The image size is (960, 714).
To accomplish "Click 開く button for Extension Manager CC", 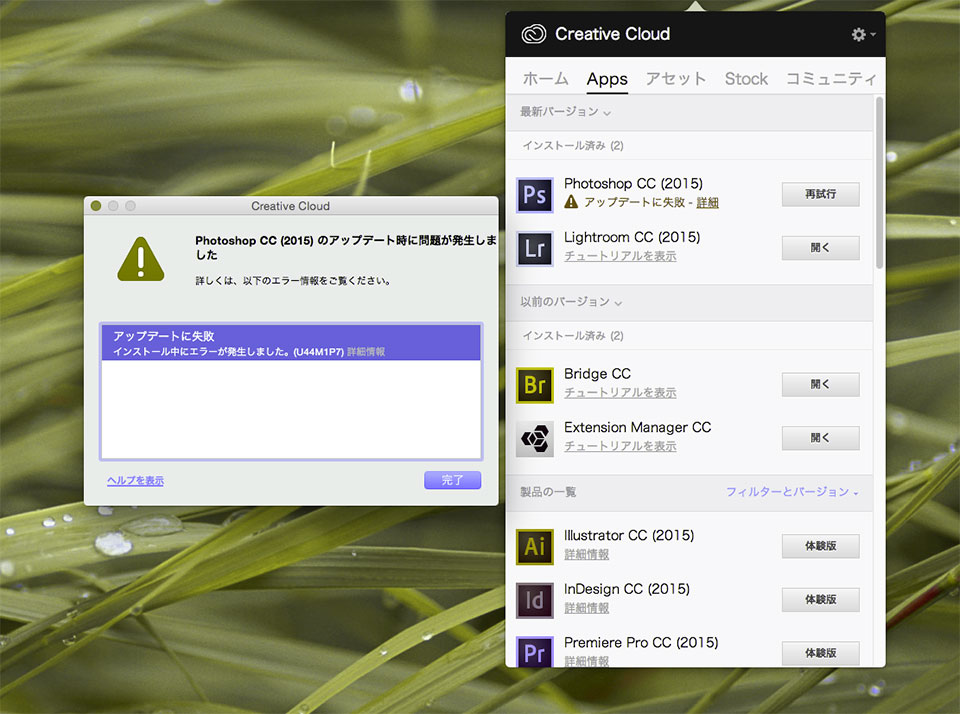I will (x=820, y=438).
